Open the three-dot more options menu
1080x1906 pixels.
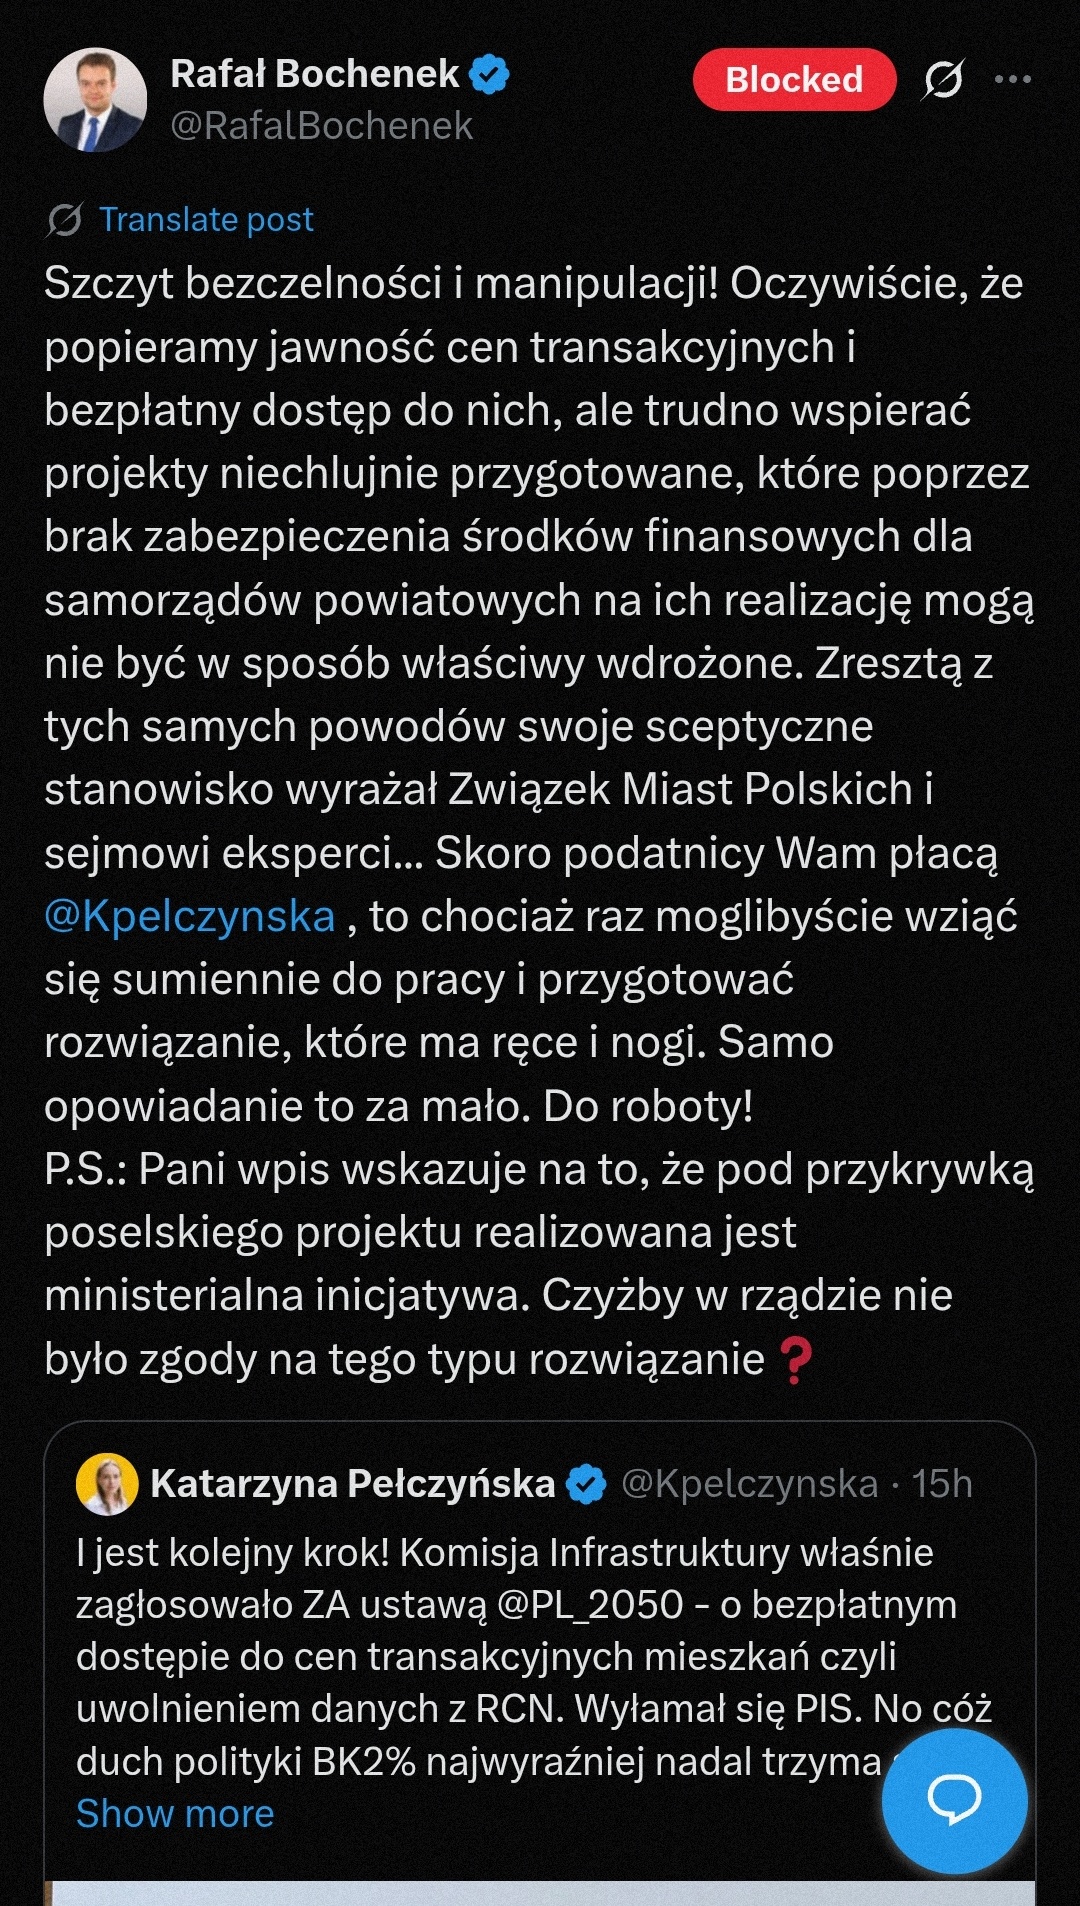(x=1012, y=79)
